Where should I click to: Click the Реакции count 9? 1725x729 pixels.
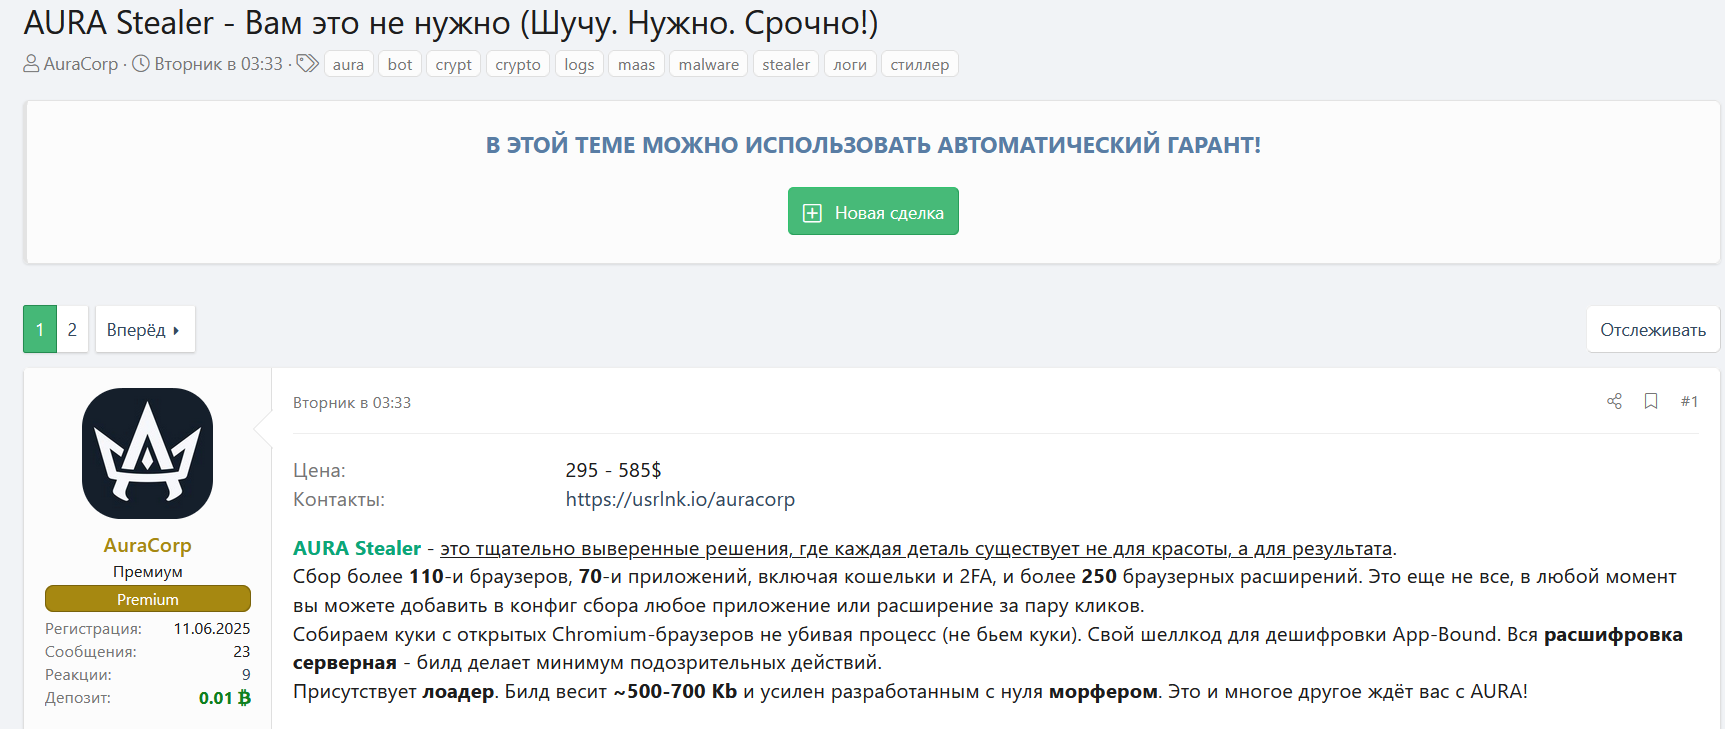pos(246,675)
